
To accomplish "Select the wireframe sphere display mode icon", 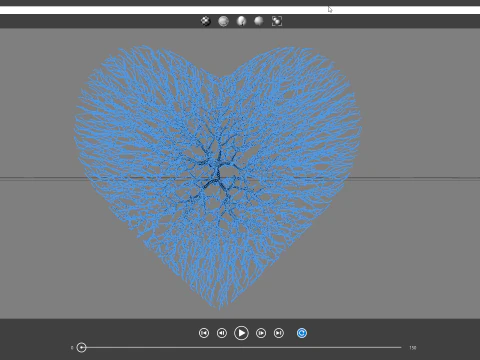I will [x=223, y=21].
